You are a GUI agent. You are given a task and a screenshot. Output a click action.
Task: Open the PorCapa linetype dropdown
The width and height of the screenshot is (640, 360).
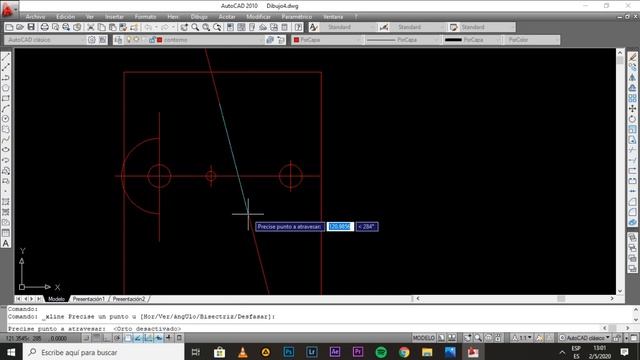402,40
